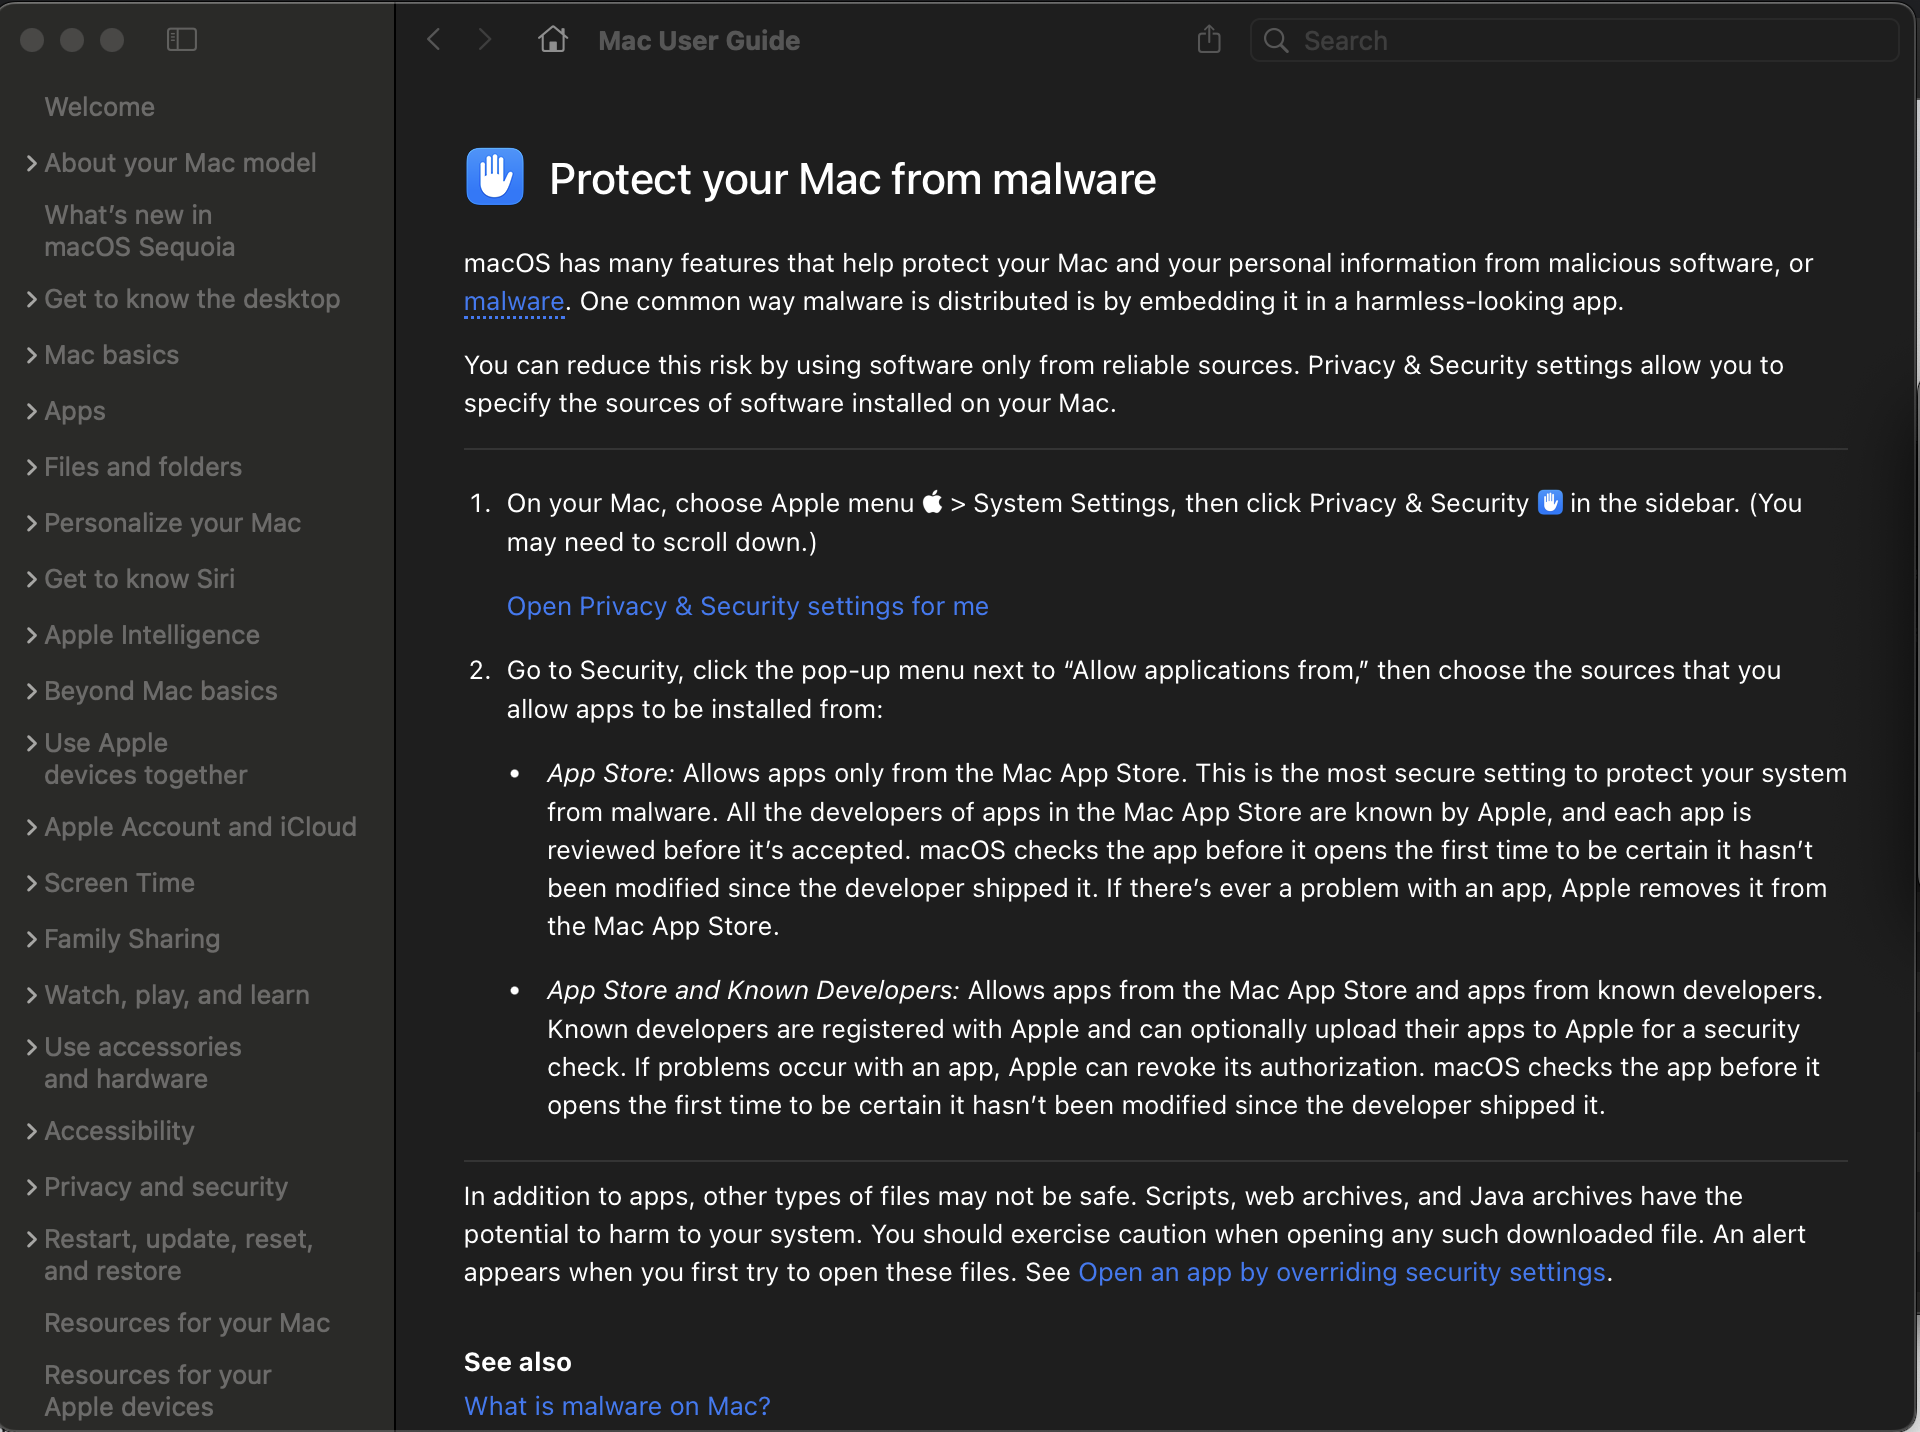The height and width of the screenshot is (1432, 1920).
Task: Expand Apple Intelligence section
Action: pyautogui.click(x=32, y=635)
